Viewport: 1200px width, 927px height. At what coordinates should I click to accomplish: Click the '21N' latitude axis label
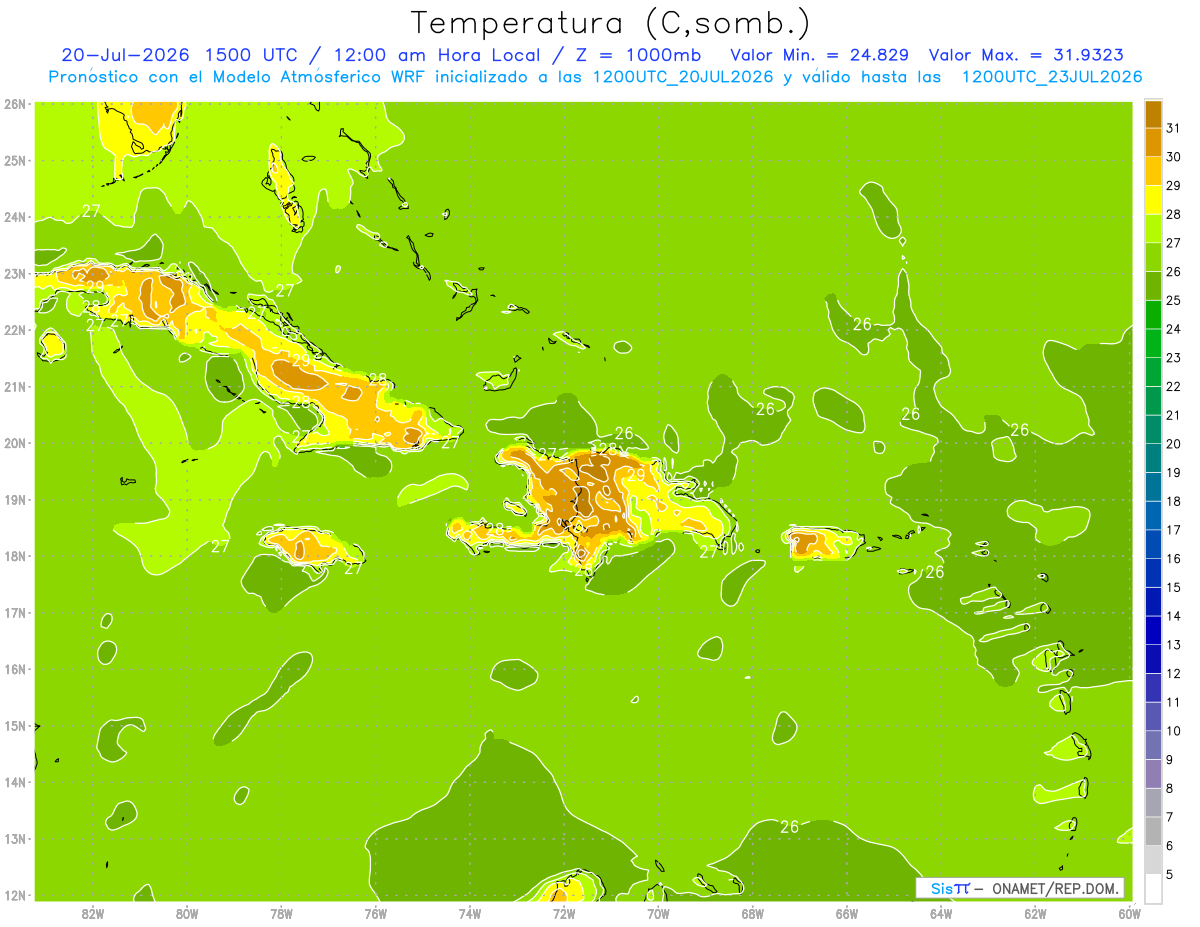(15, 387)
